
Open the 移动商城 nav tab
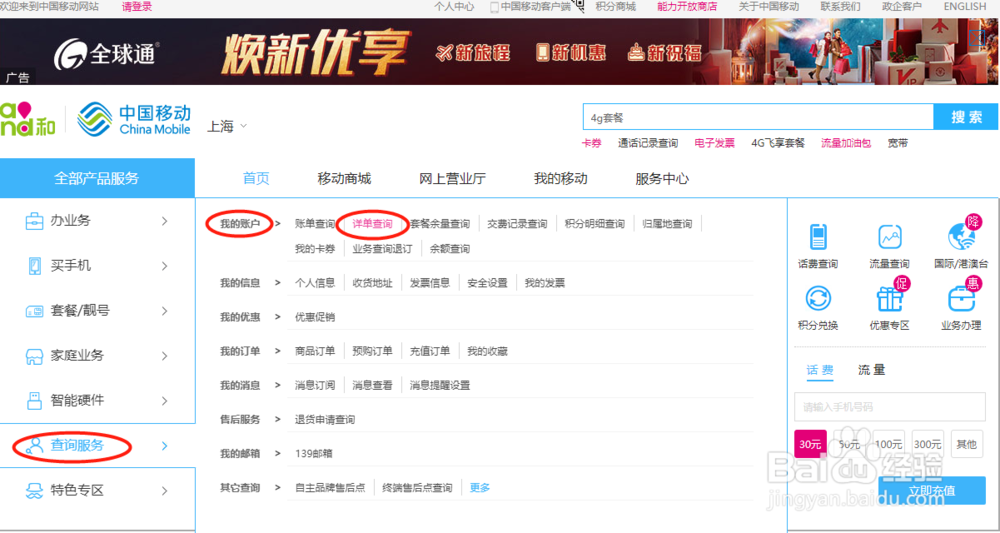[x=344, y=179]
